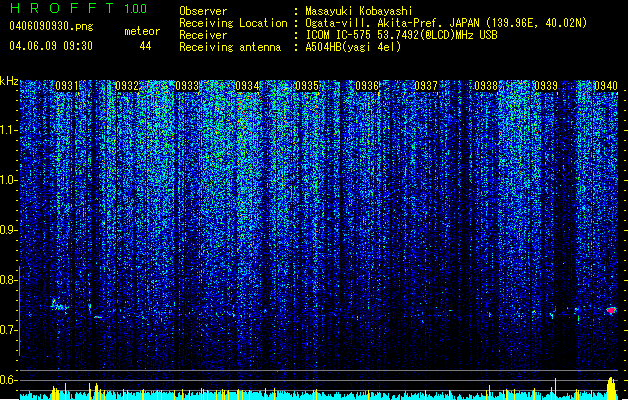Click the 0934 time marker
Image resolution: width=629 pixels, height=400 pixels.
[247, 86]
